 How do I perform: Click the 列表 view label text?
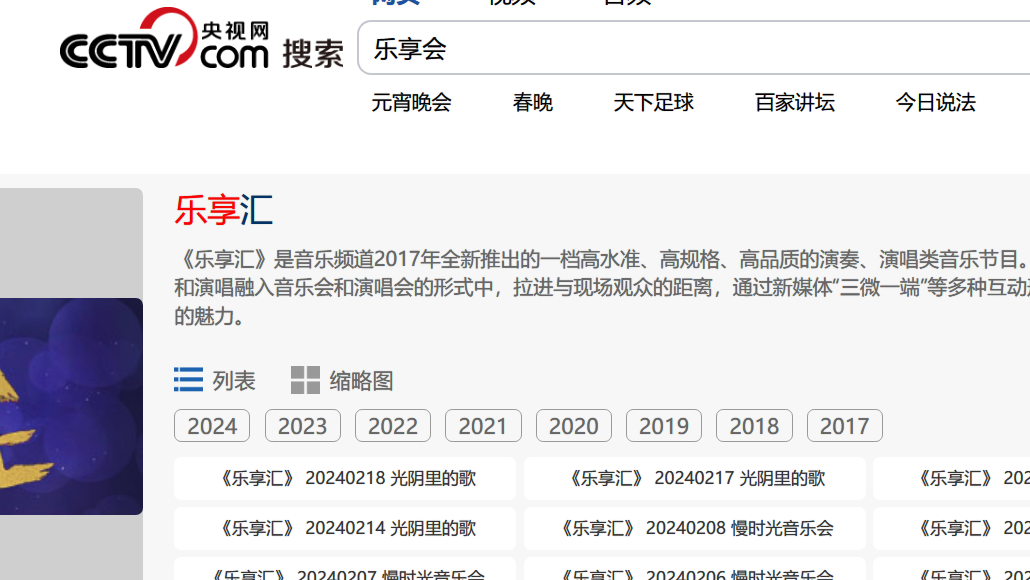click(x=234, y=381)
